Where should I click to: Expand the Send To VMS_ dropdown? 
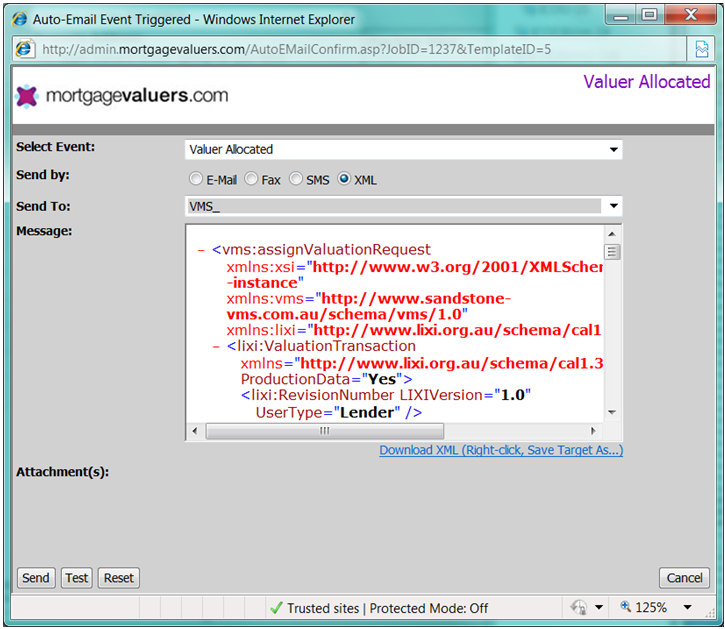[614, 206]
